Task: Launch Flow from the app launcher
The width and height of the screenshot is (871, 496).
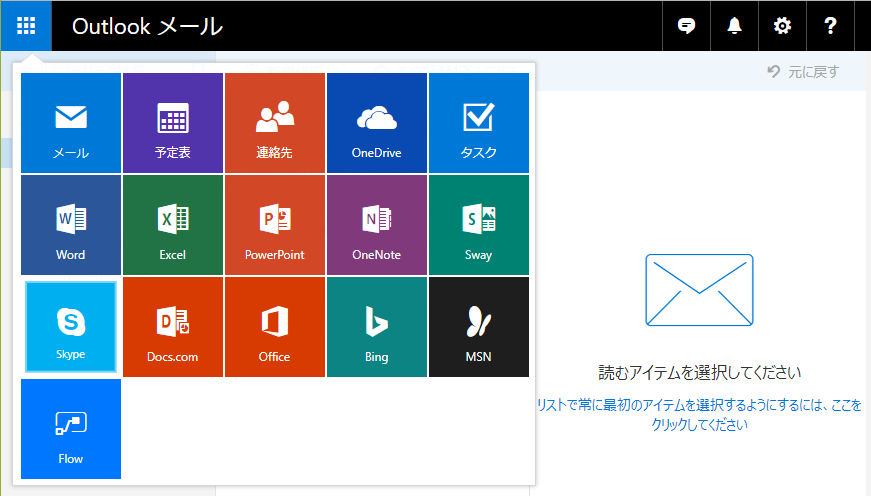Action: click(71, 429)
